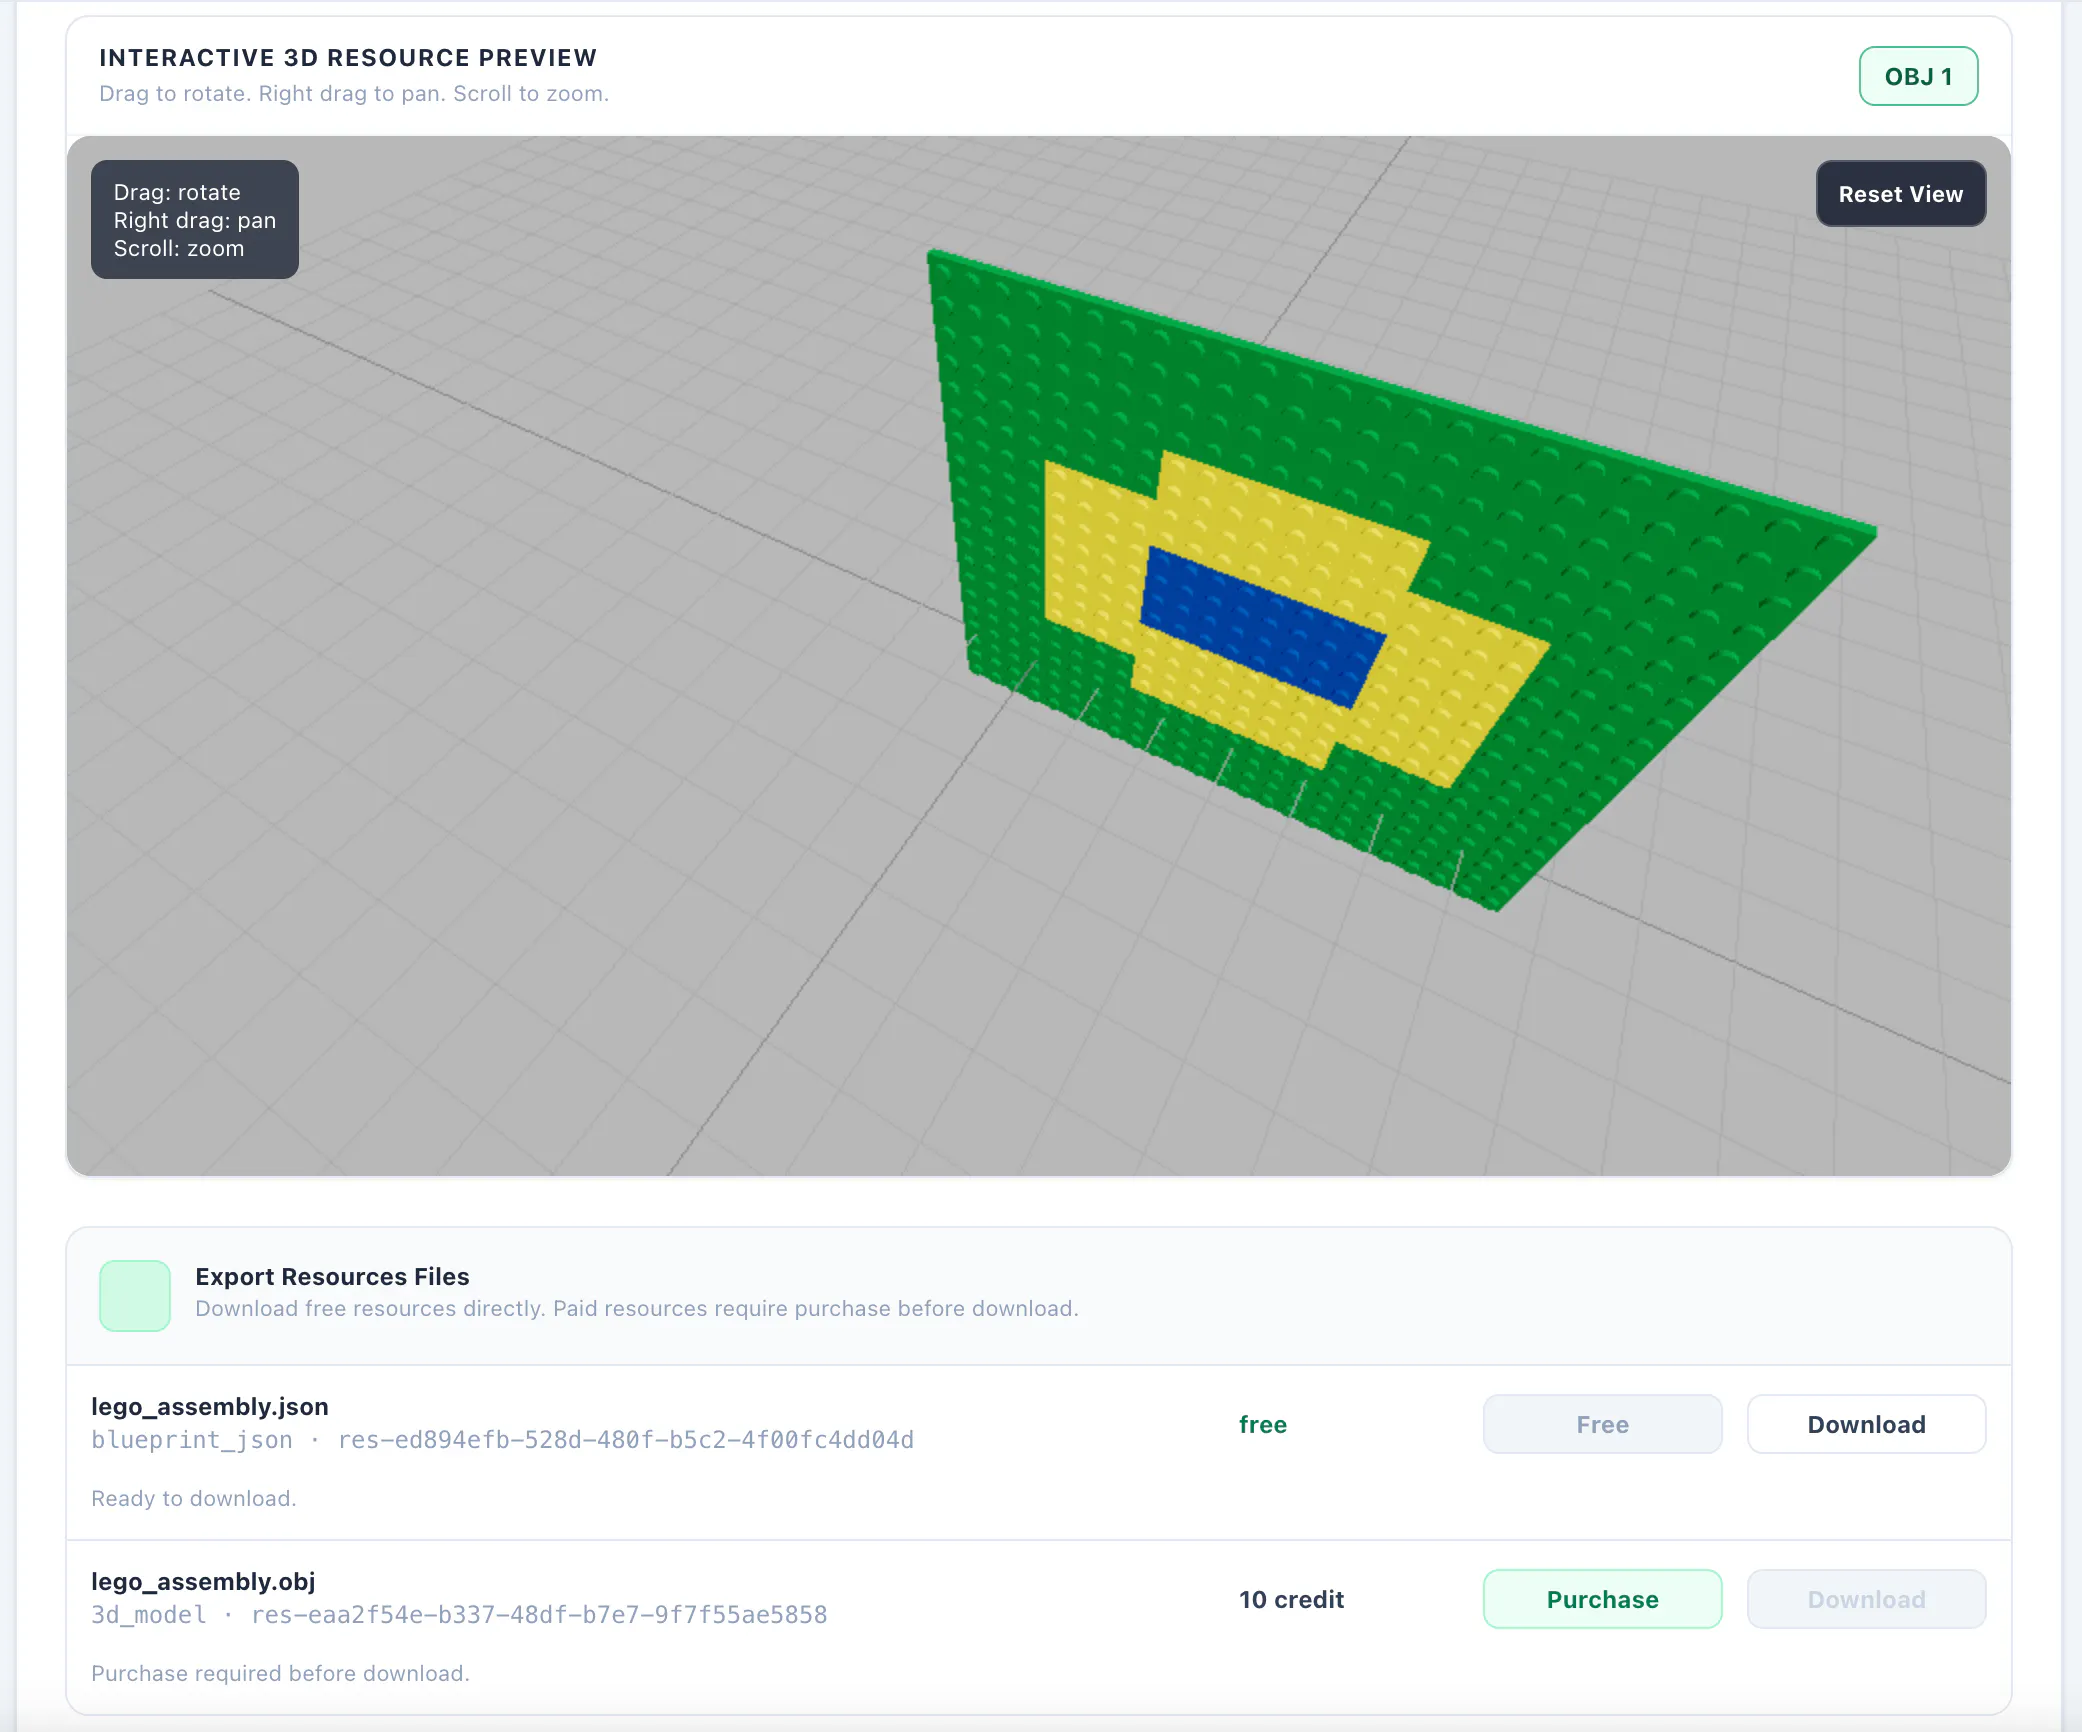
Task: Click the Free button for lego_assembly.json
Action: [1602, 1424]
